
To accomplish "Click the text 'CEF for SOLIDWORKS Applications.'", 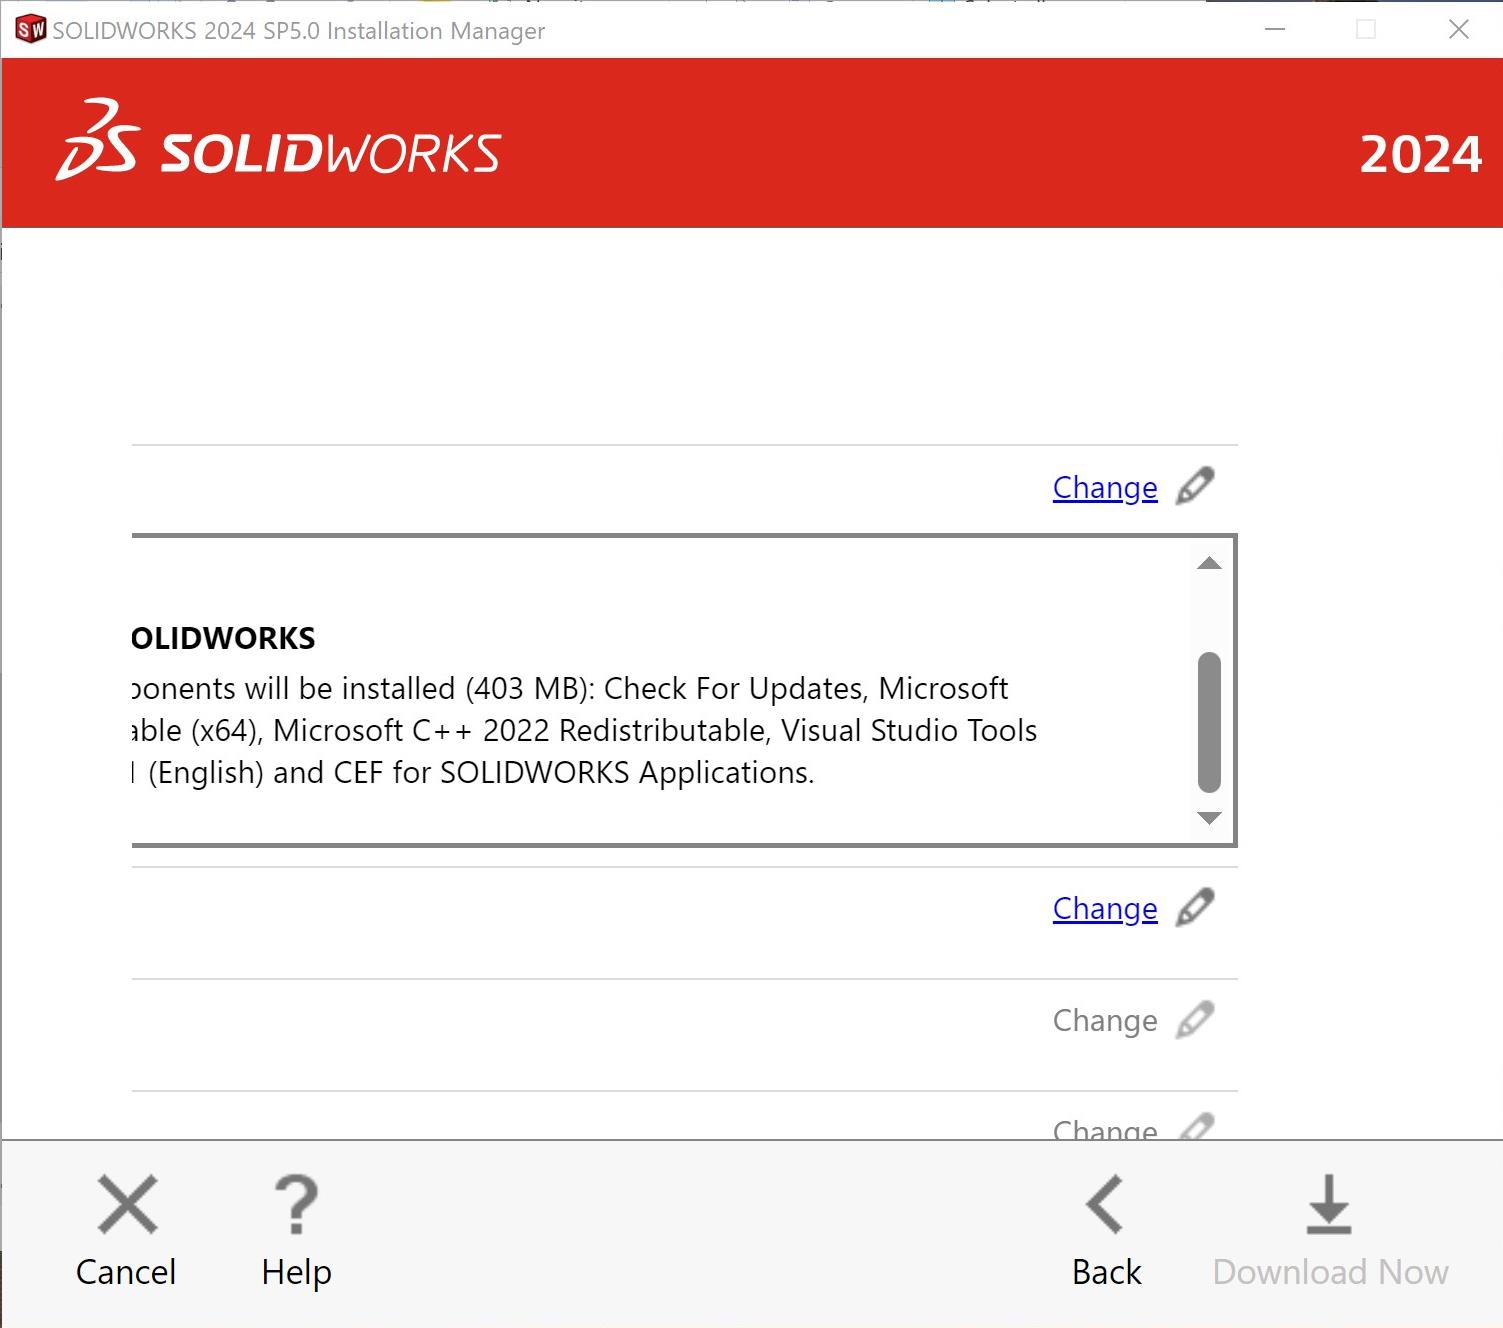I will (x=574, y=773).
